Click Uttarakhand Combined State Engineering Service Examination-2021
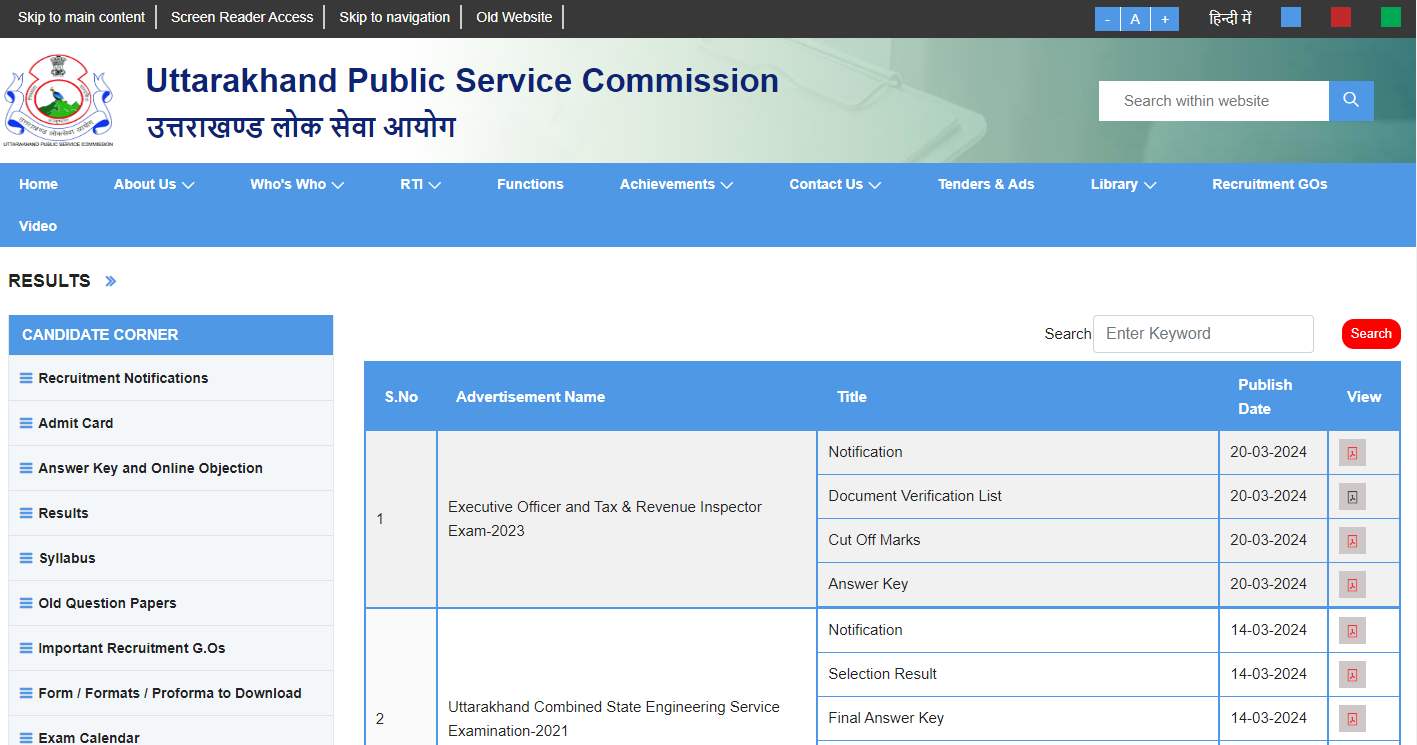 [x=614, y=719]
